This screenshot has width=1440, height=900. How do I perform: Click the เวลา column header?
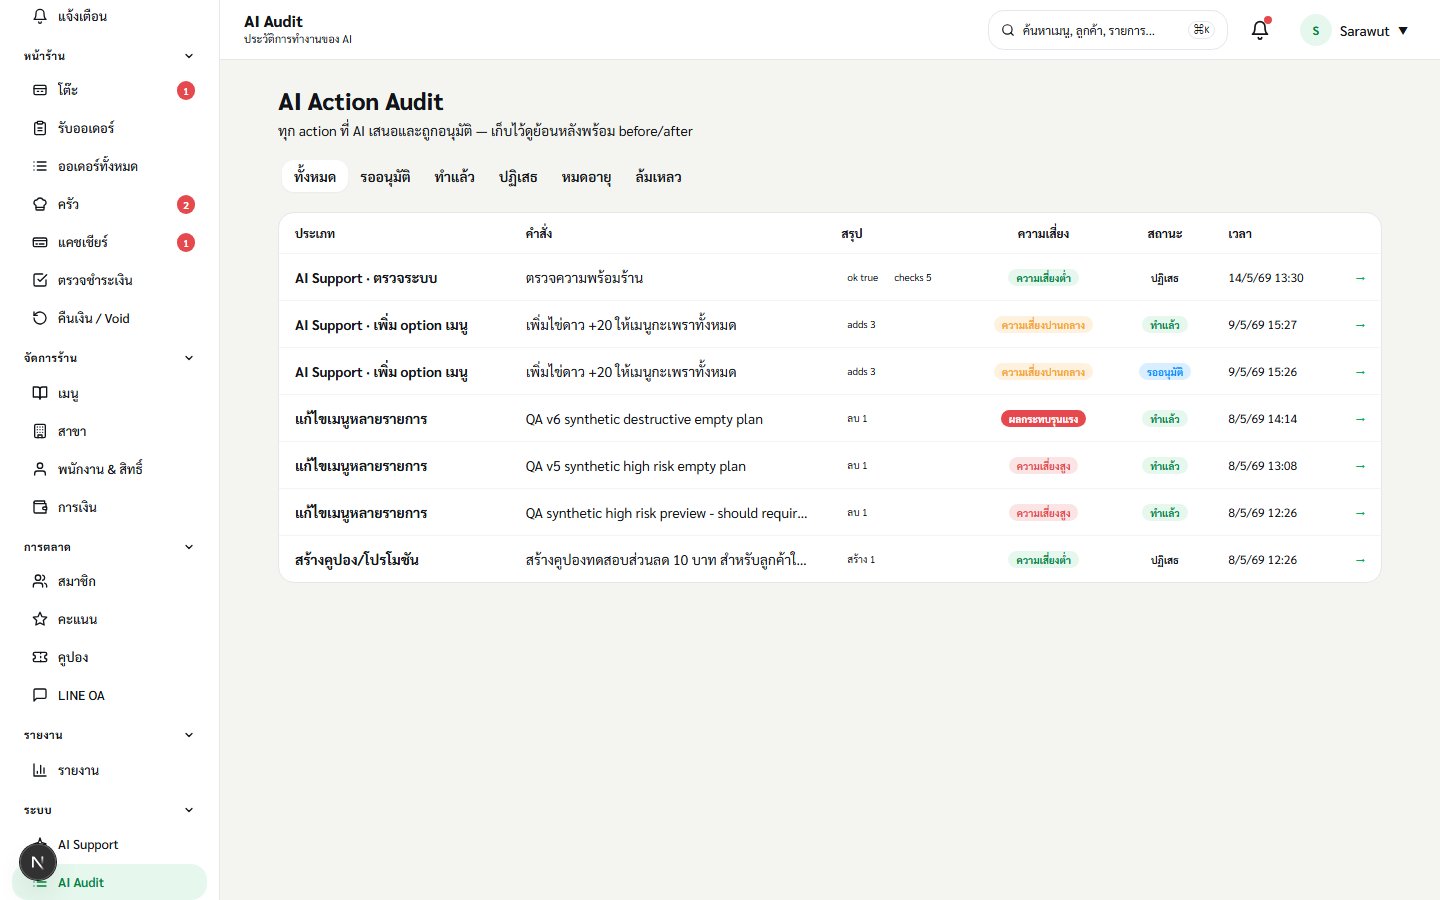(1240, 234)
